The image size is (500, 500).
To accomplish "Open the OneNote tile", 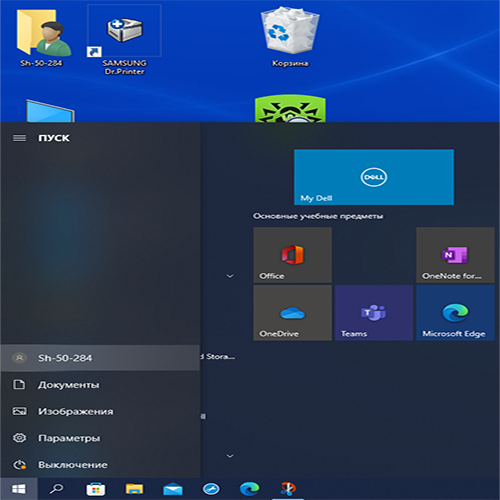I will (455, 255).
